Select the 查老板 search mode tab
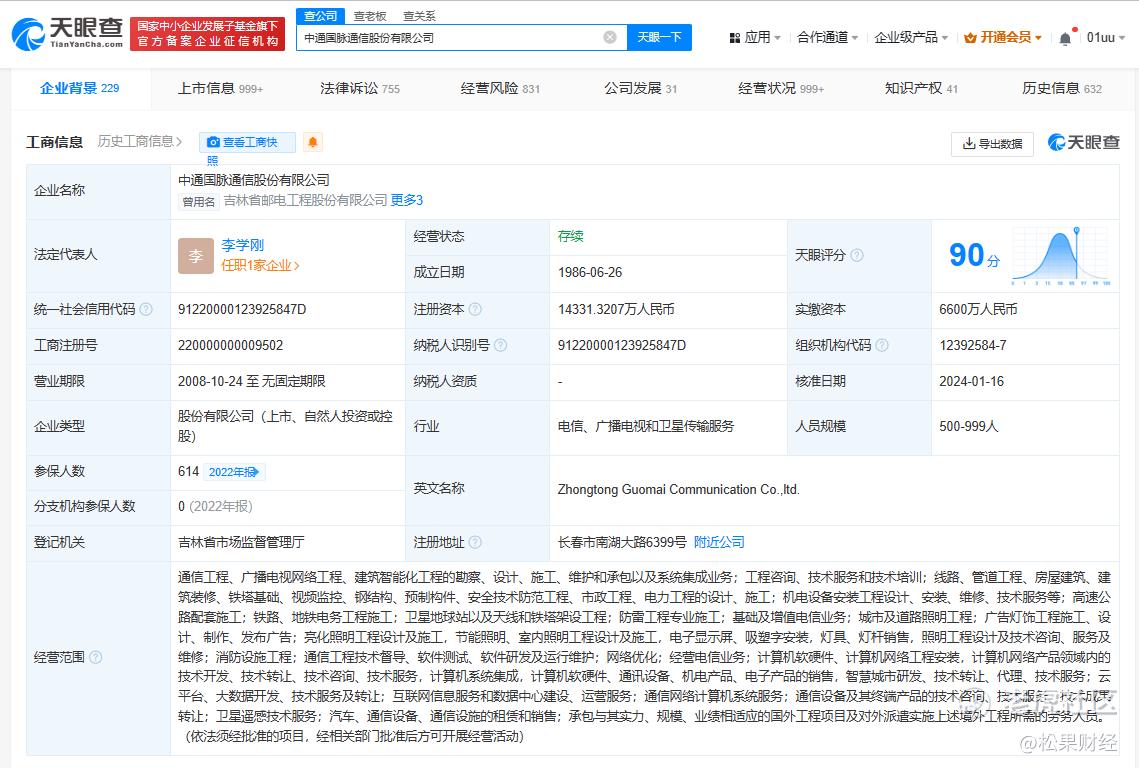Viewport: 1139px width, 768px height. (370, 16)
